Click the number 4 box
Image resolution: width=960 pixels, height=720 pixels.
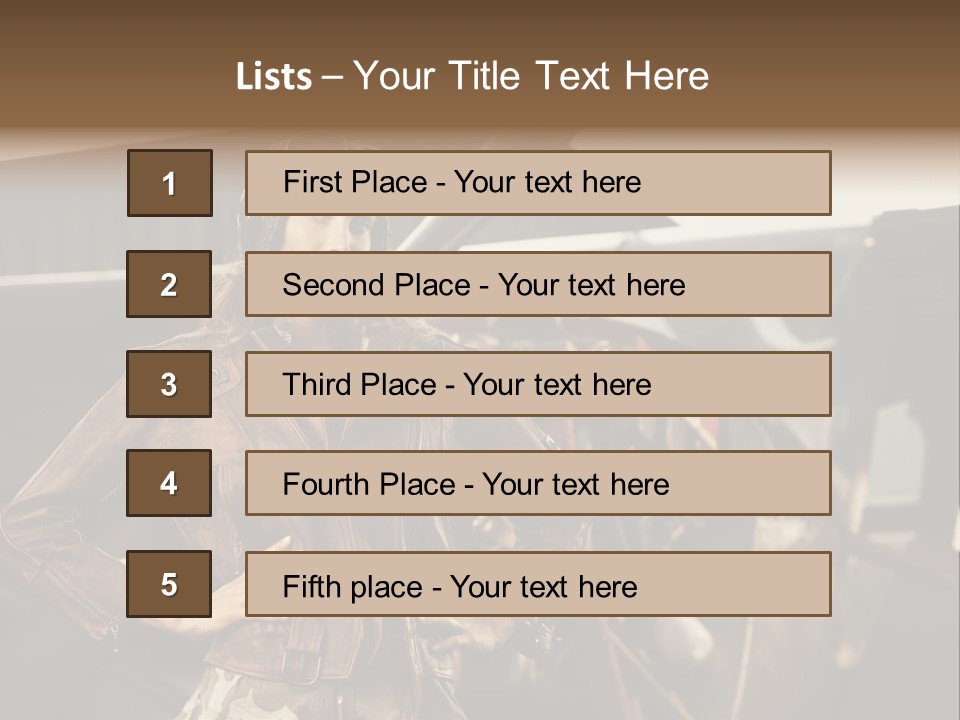[x=169, y=483]
